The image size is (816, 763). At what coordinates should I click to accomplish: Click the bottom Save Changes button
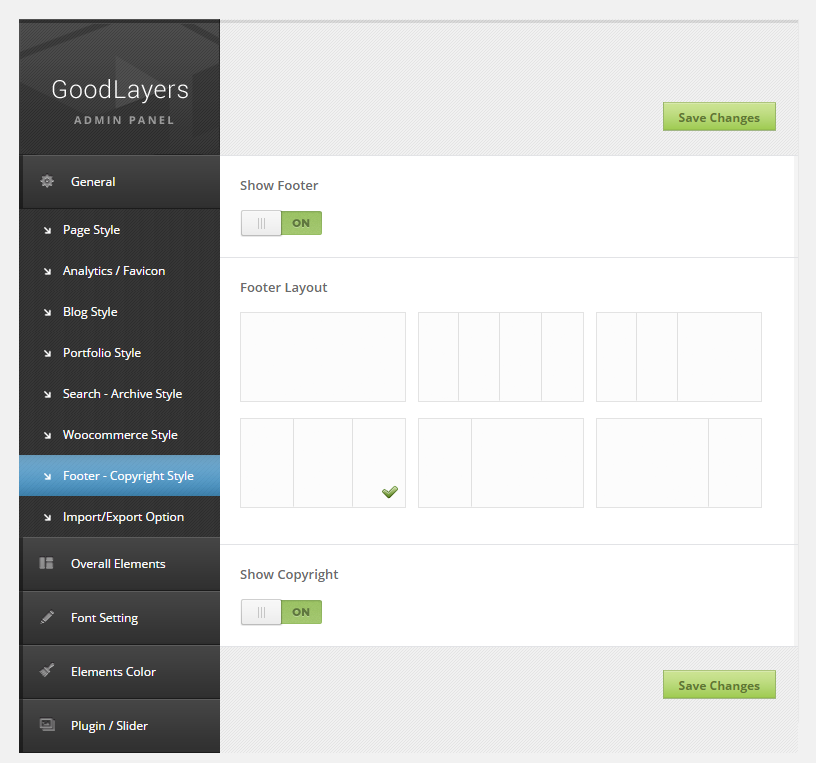pos(719,684)
